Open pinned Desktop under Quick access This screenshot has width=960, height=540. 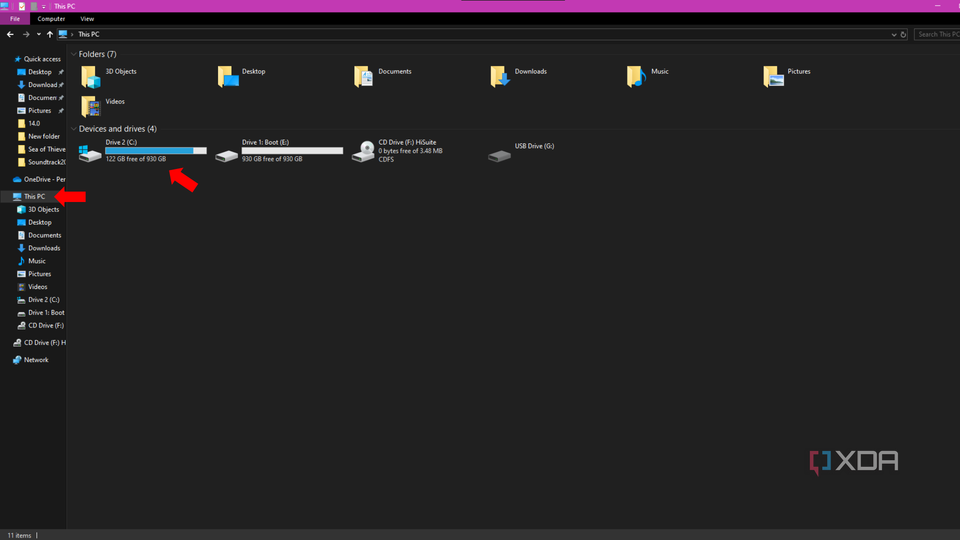tap(40, 72)
